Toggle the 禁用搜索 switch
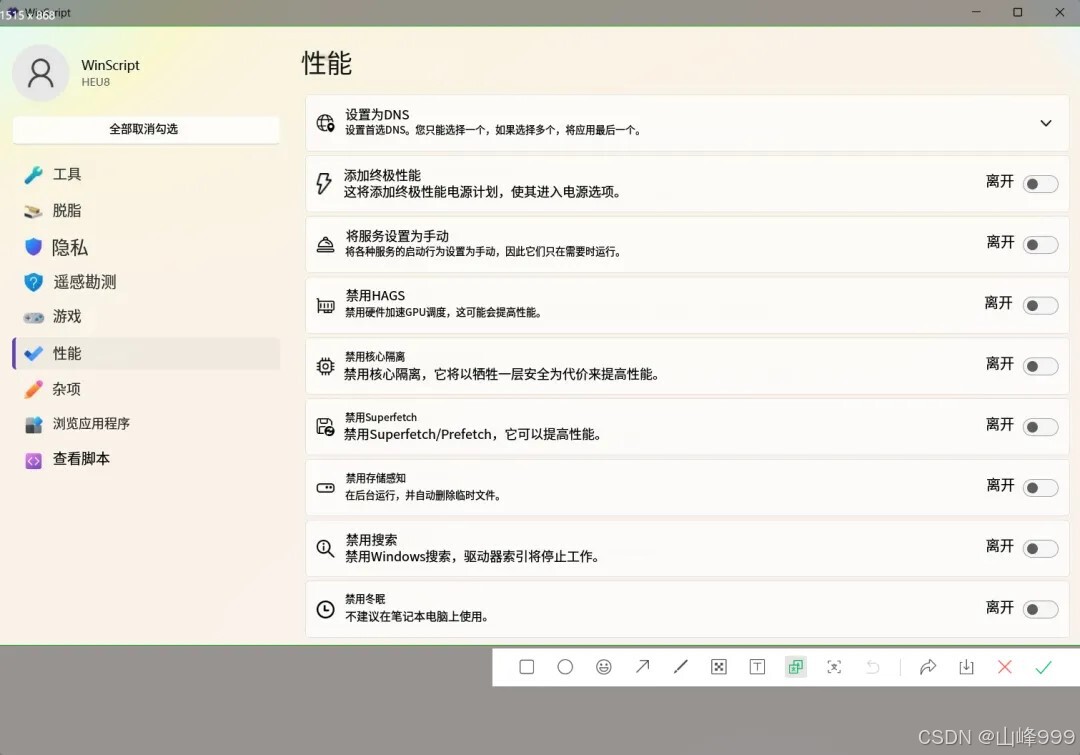 1040,548
